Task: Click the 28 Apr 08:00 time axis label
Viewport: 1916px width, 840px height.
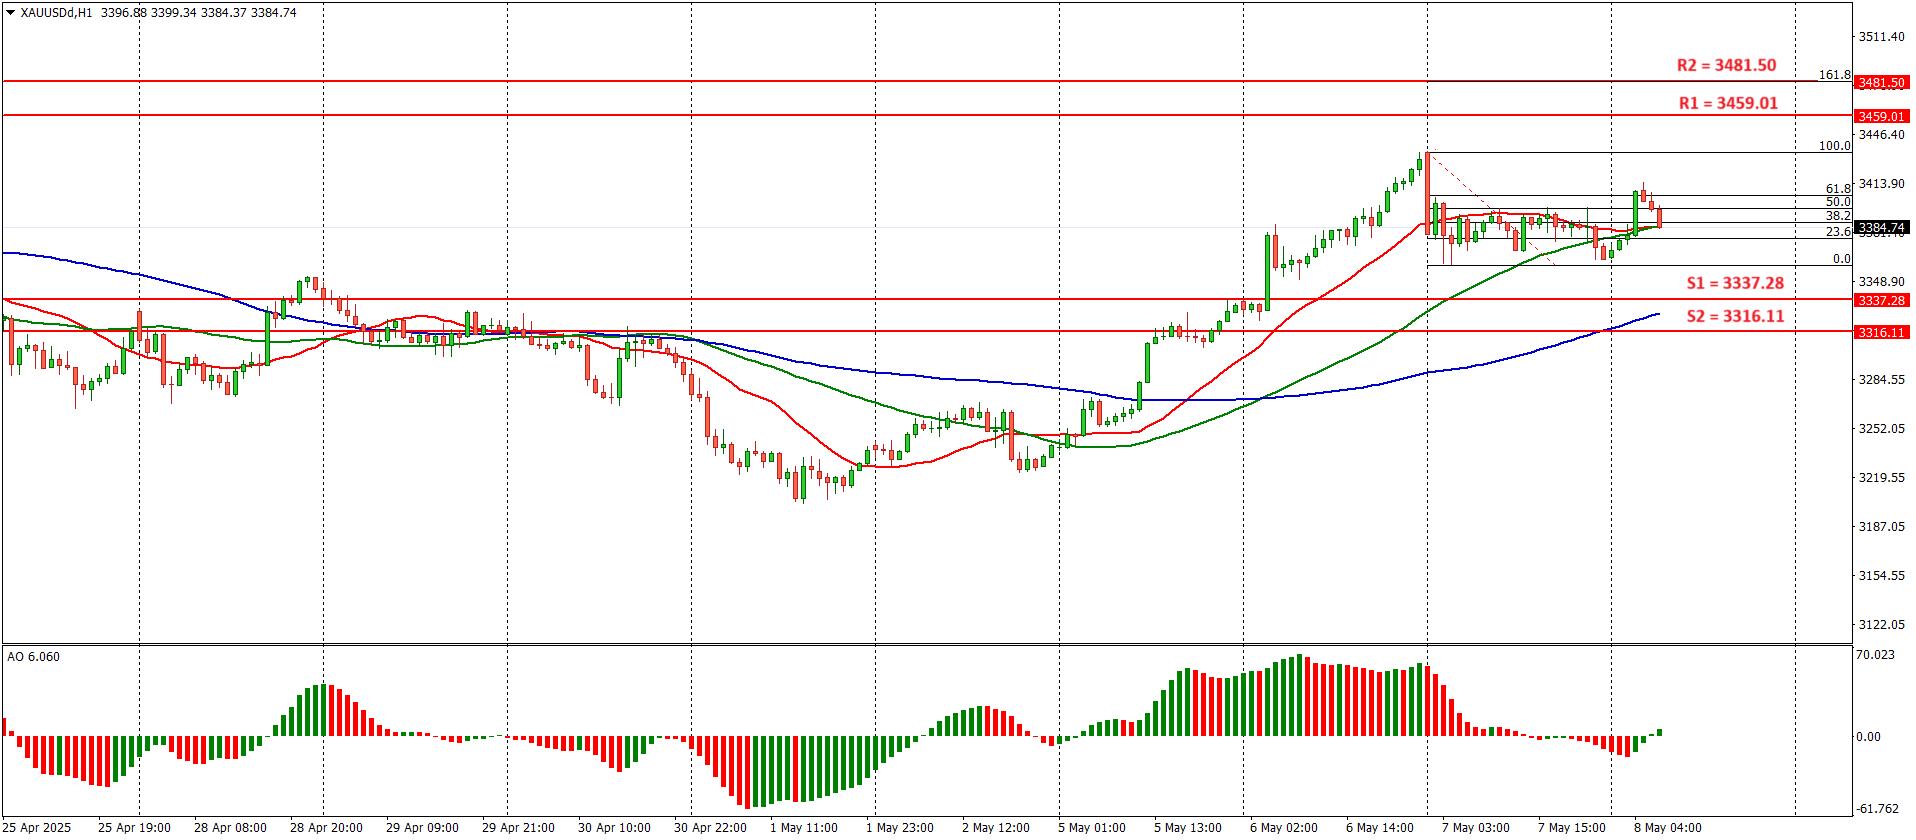Action: [230, 828]
